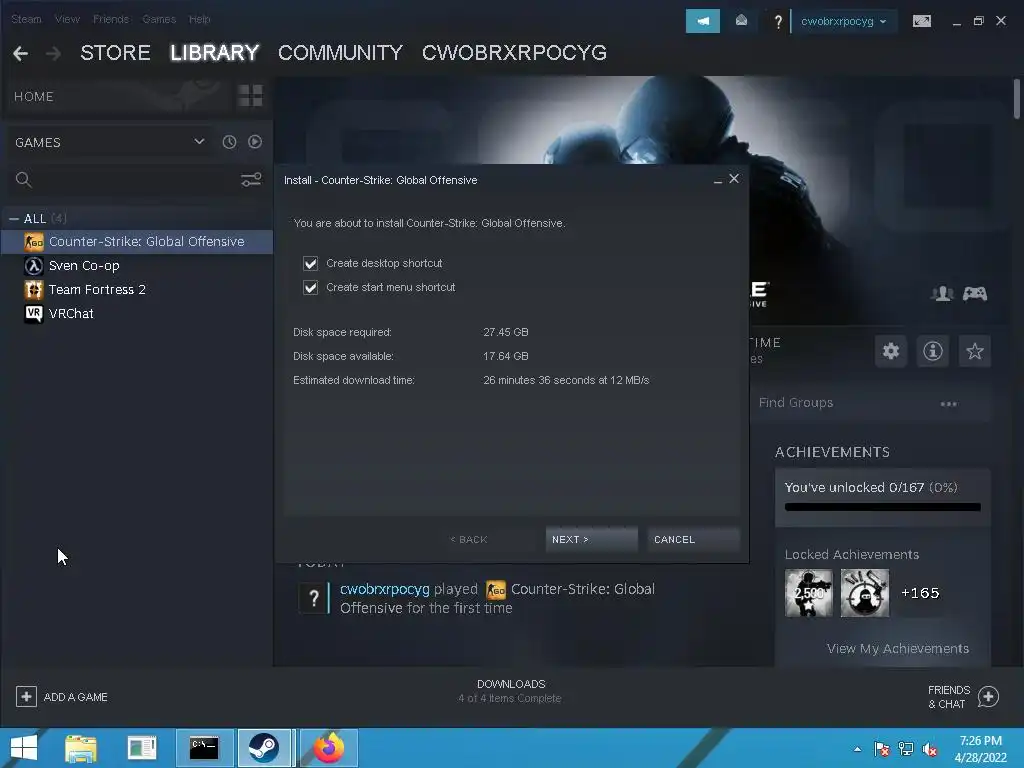This screenshot has height=768, width=1024.
Task: Click the library page vertical scrollbar
Action: pyautogui.click(x=1017, y=99)
